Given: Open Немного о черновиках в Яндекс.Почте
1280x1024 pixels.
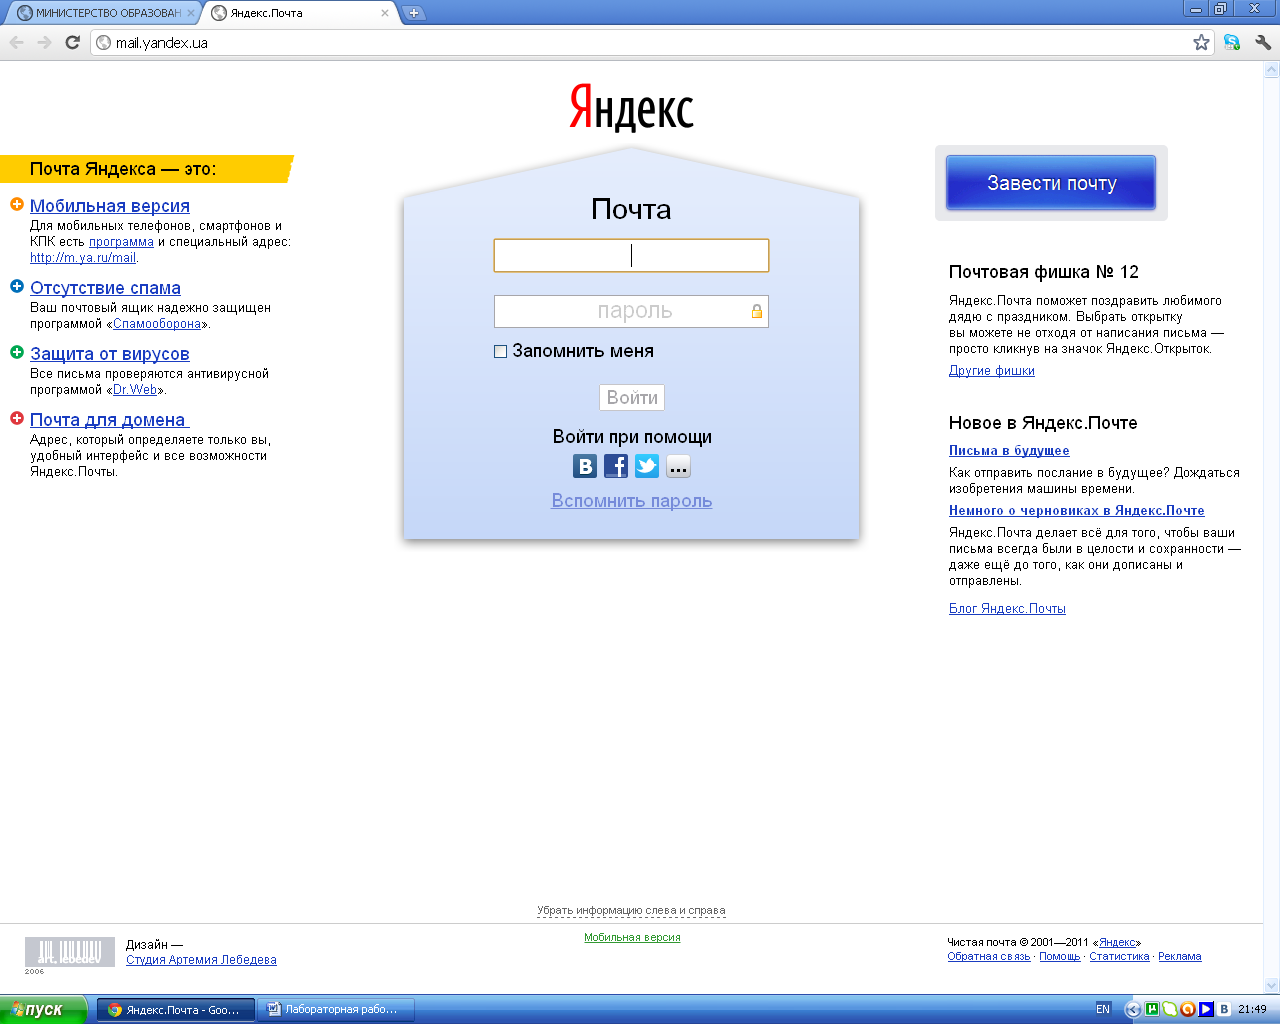Looking at the screenshot, I should pyautogui.click(x=1077, y=511).
